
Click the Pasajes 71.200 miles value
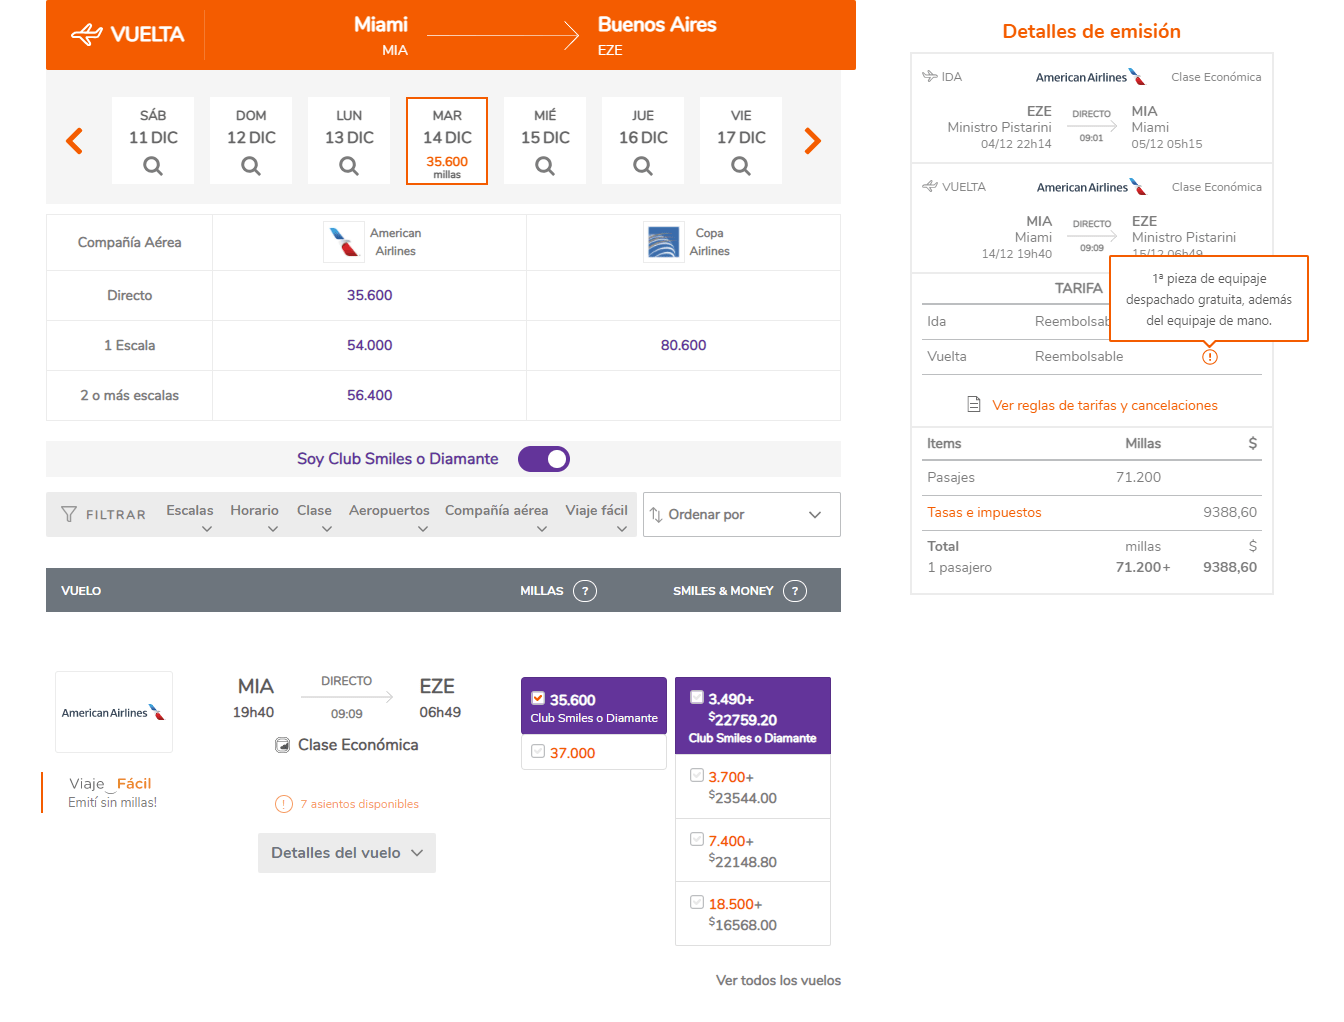coord(1138,477)
